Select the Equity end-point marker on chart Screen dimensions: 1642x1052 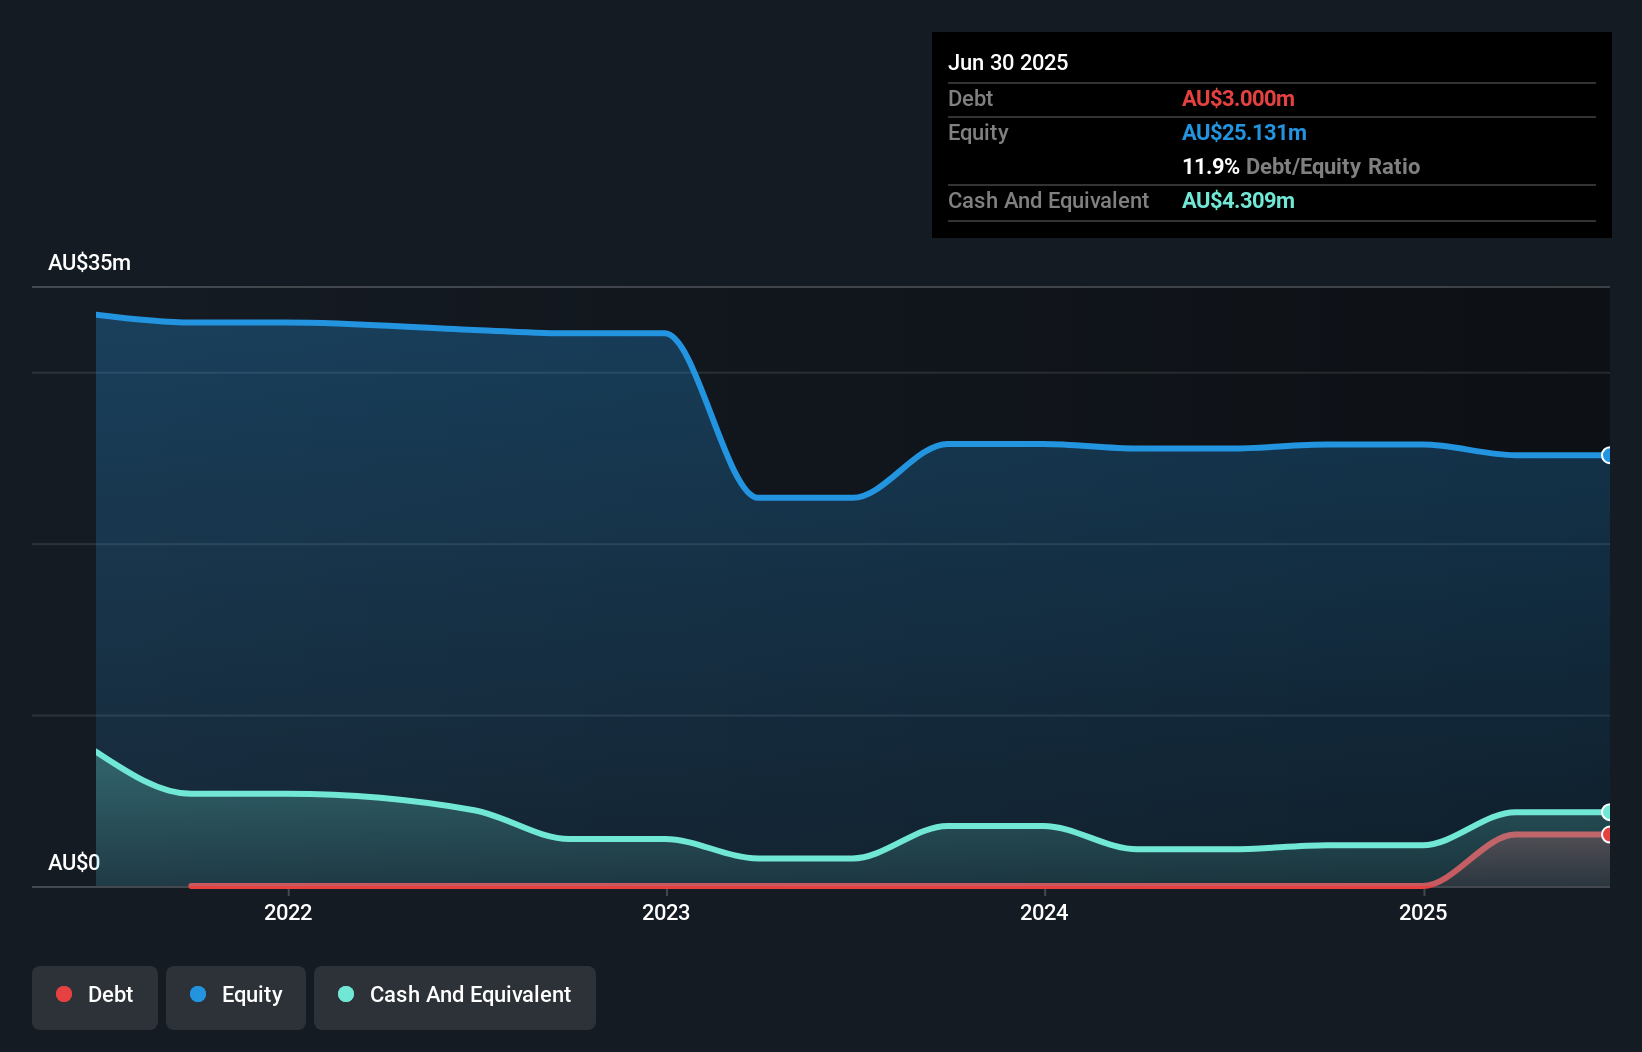coord(1607,455)
